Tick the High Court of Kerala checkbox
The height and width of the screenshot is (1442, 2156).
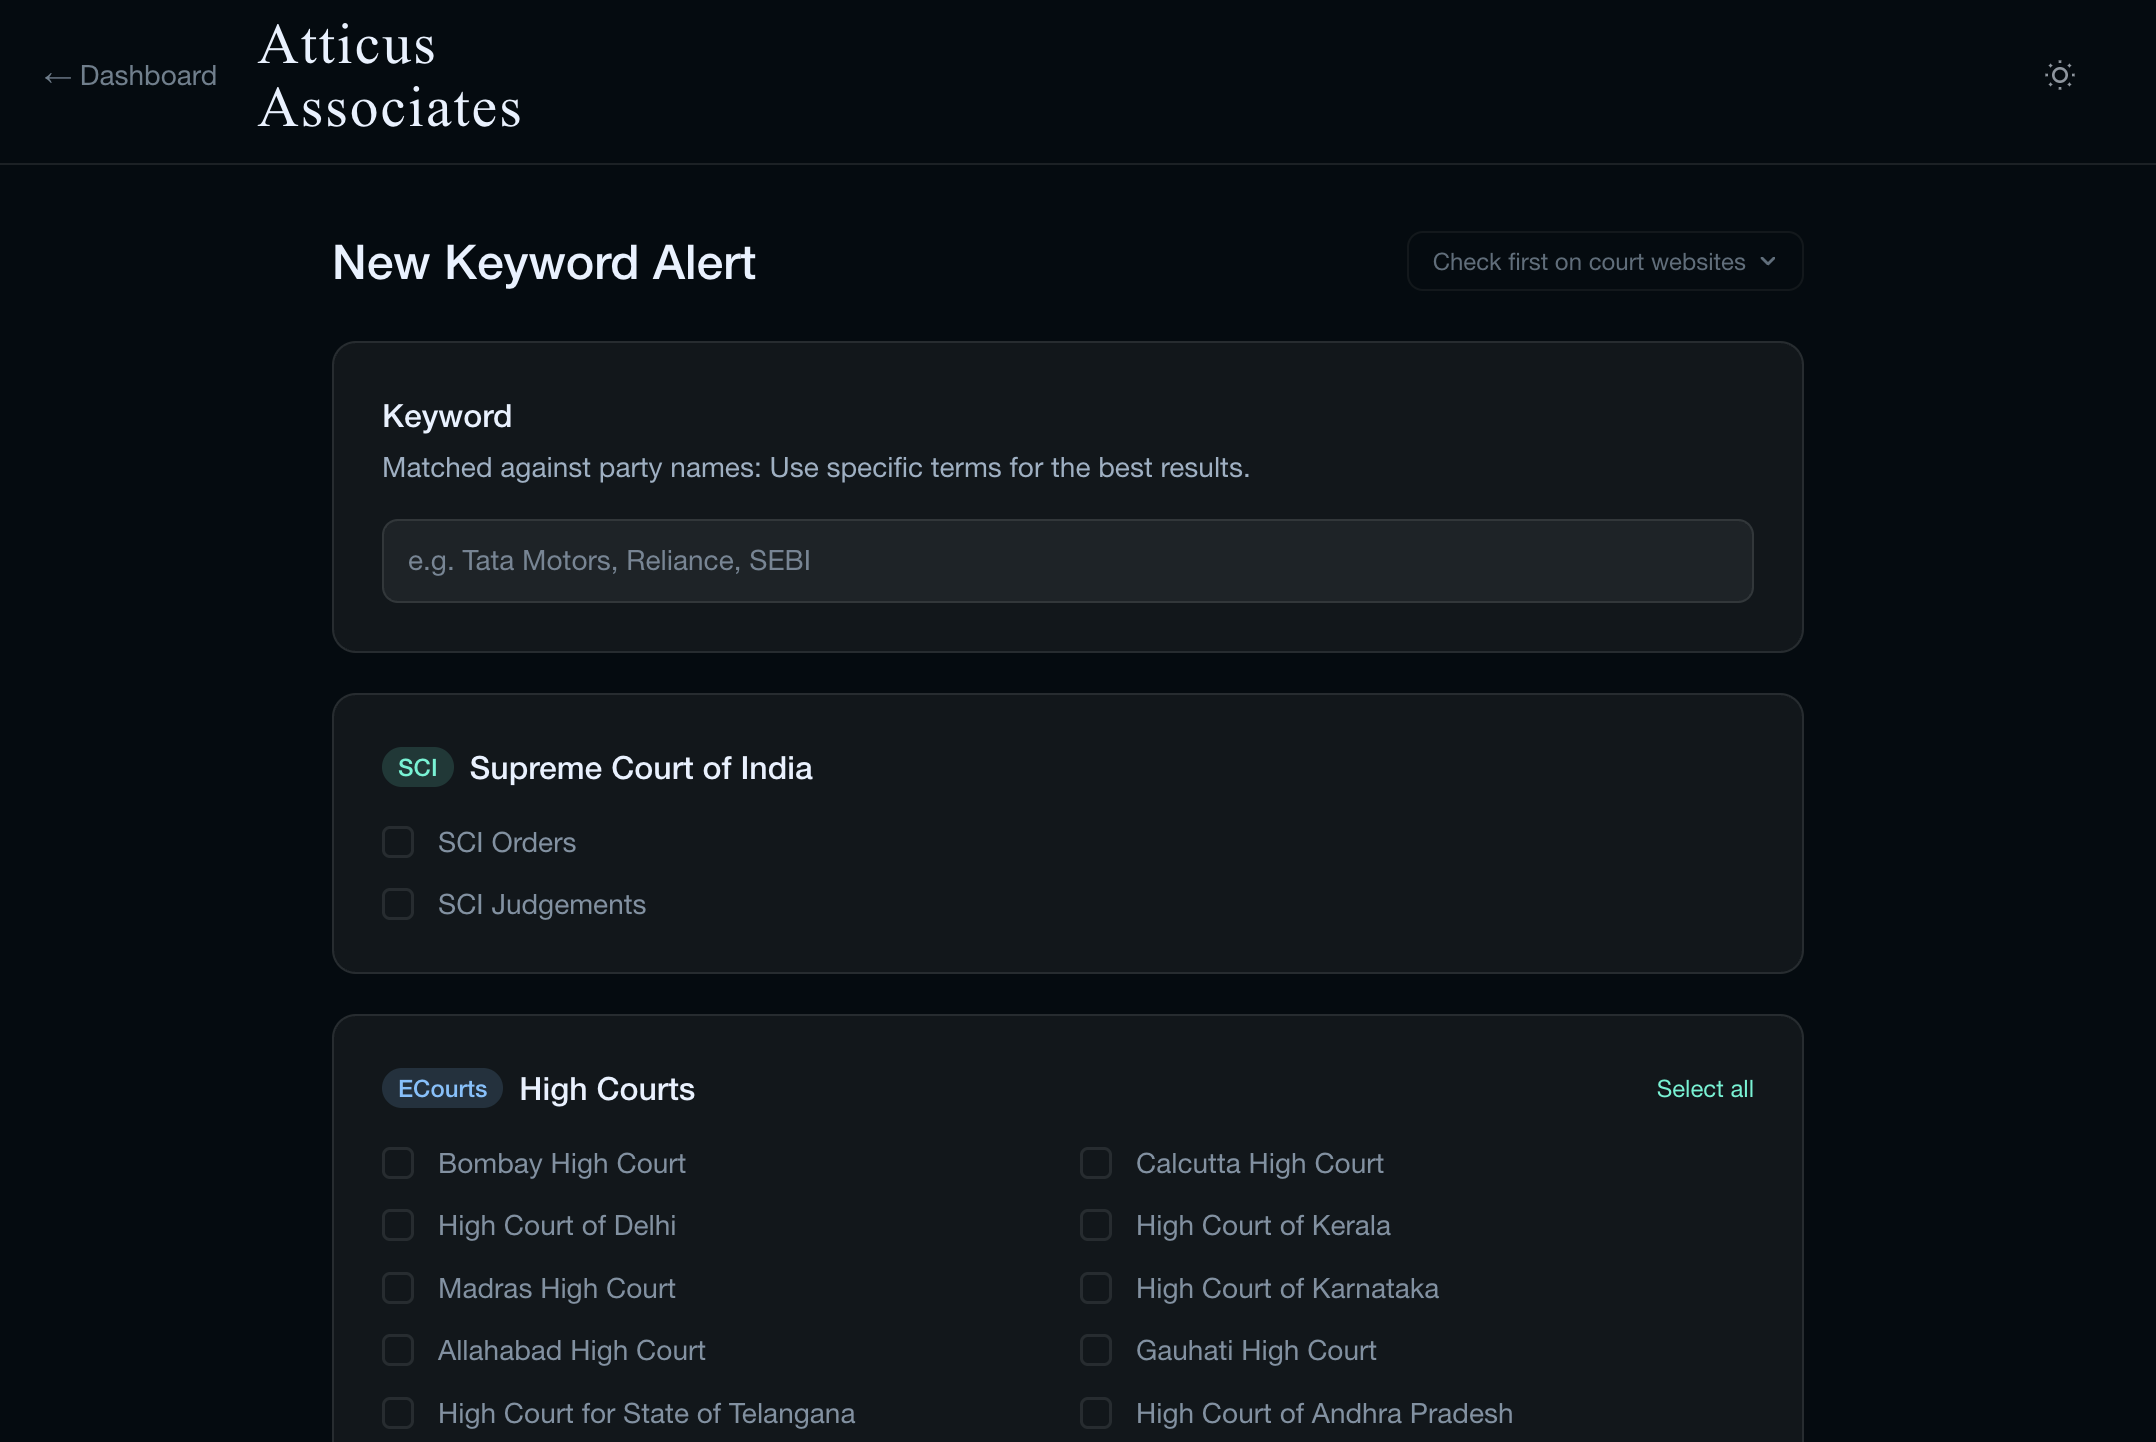point(1096,1225)
